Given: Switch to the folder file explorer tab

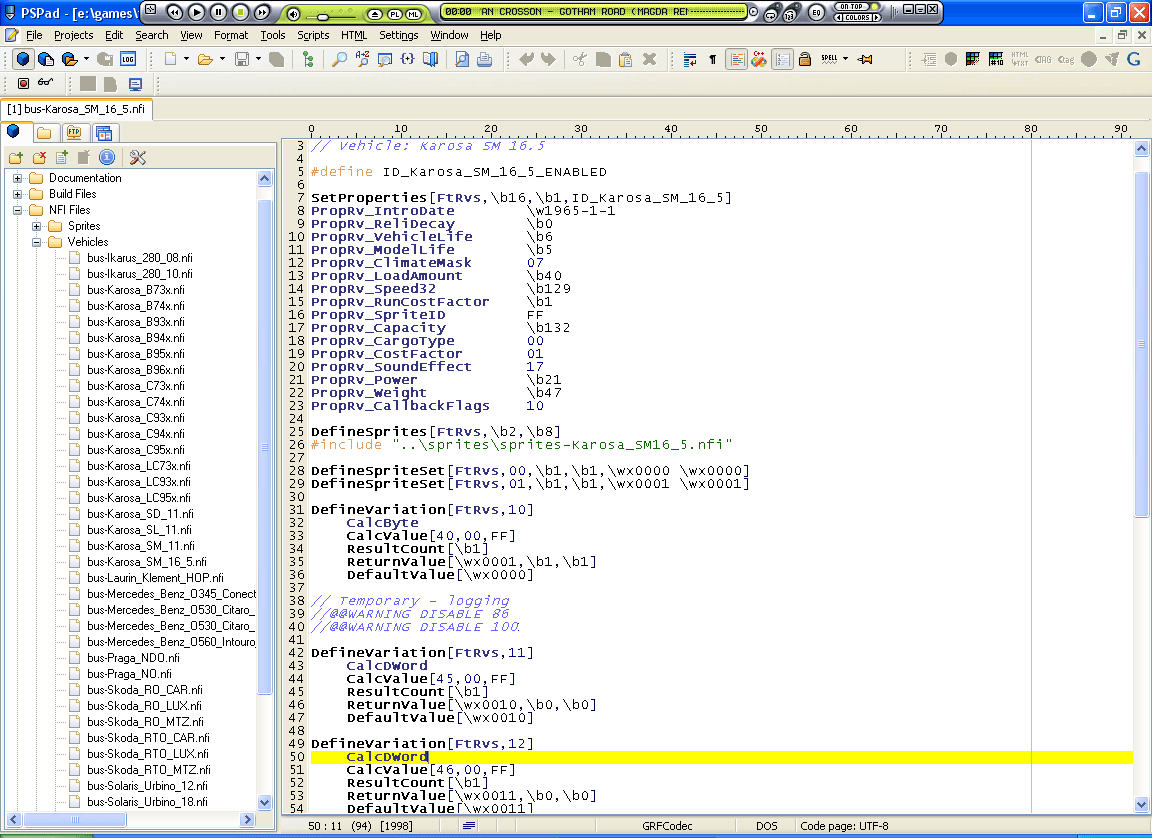Looking at the screenshot, I should pos(44,133).
